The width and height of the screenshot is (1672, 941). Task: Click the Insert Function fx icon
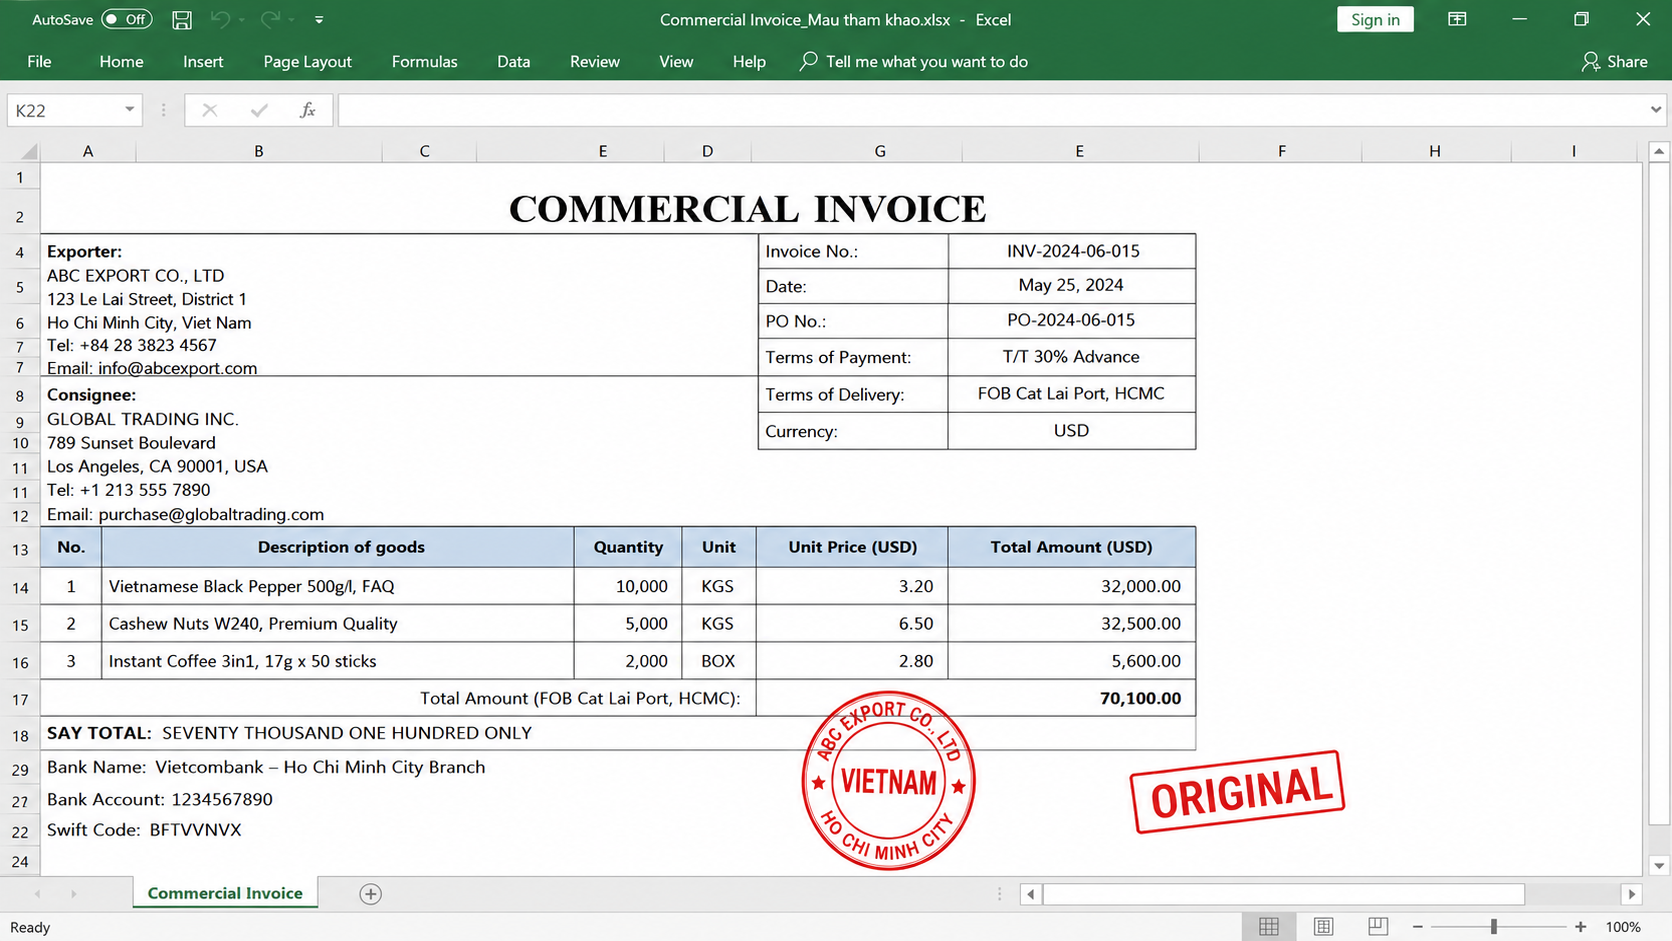(x=308, y=110)
